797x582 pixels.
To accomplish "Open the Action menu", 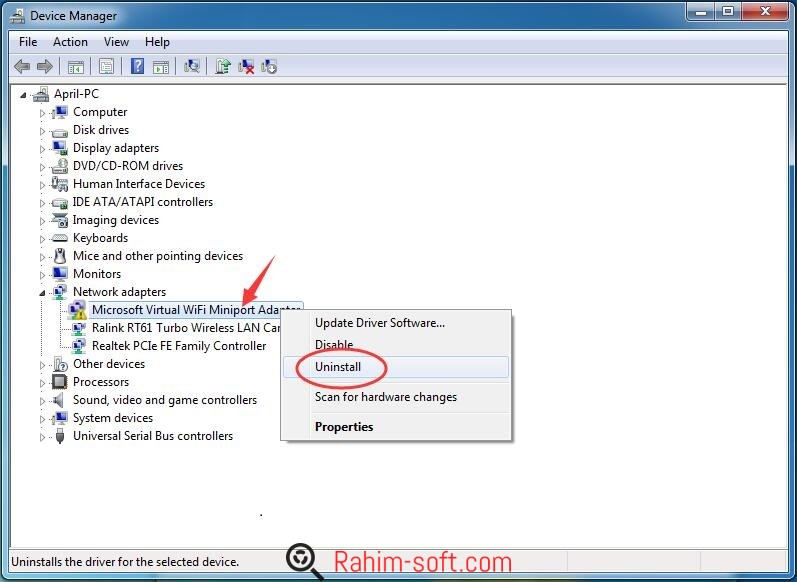I will coord(70,42).
